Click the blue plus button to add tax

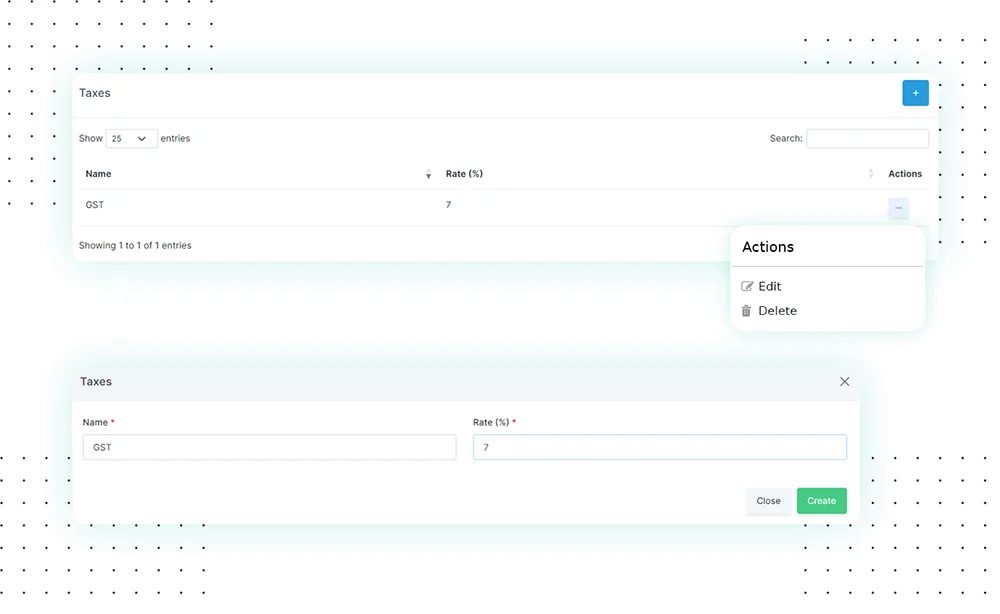(915, 93)
